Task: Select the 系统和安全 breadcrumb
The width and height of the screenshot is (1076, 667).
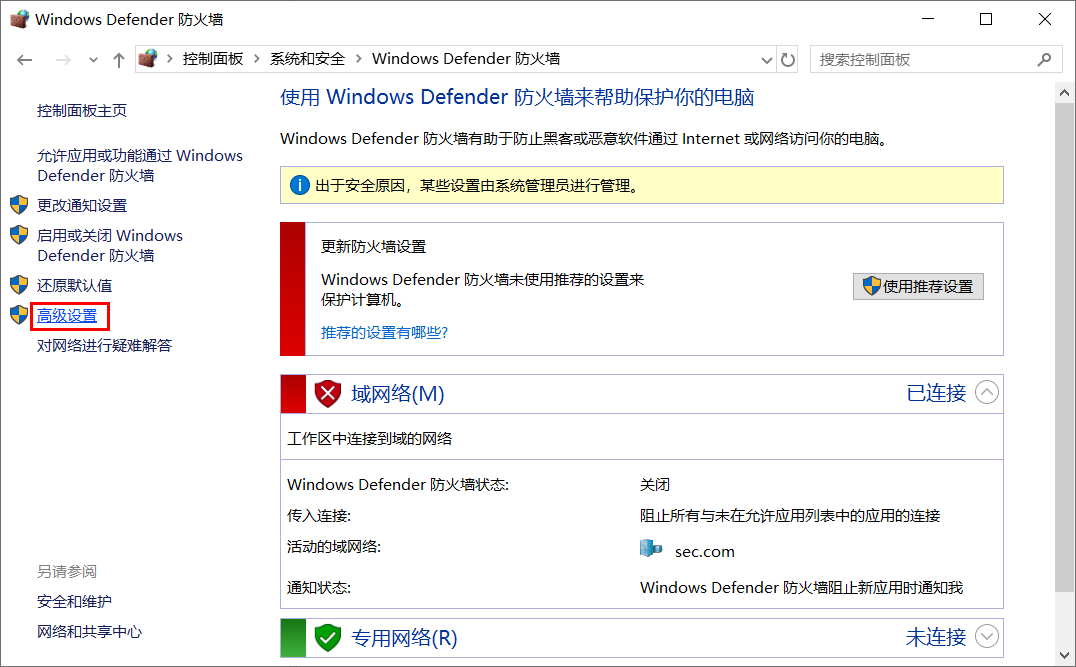Action: pos(307,59)
